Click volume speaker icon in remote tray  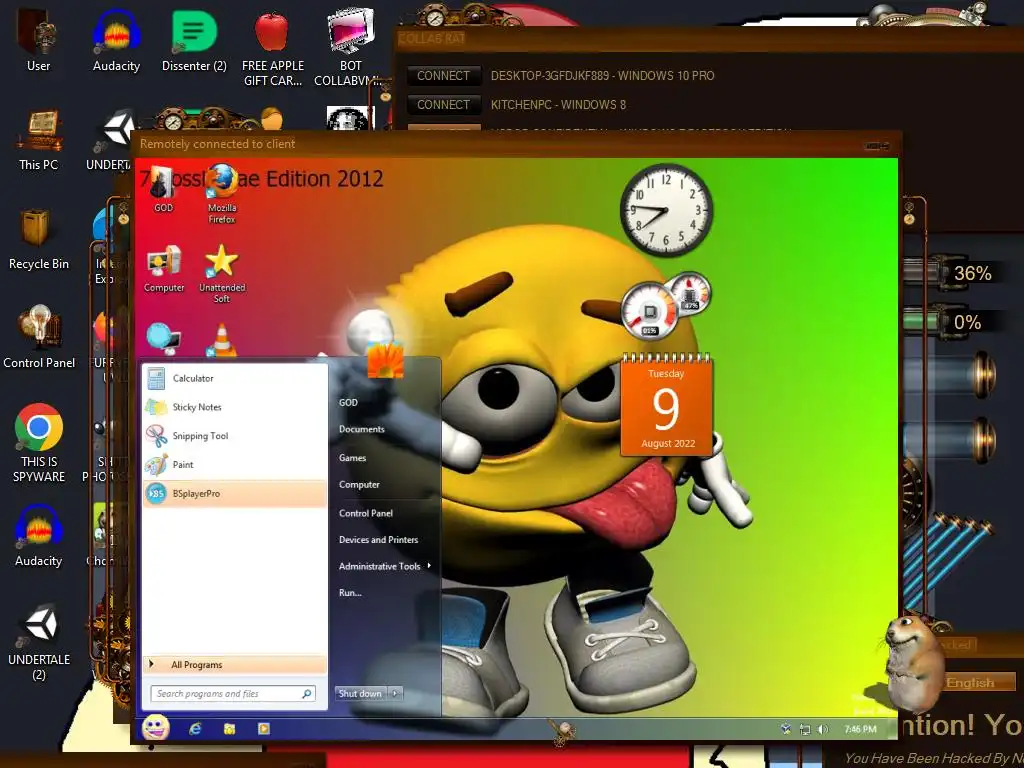click(823, 729)
